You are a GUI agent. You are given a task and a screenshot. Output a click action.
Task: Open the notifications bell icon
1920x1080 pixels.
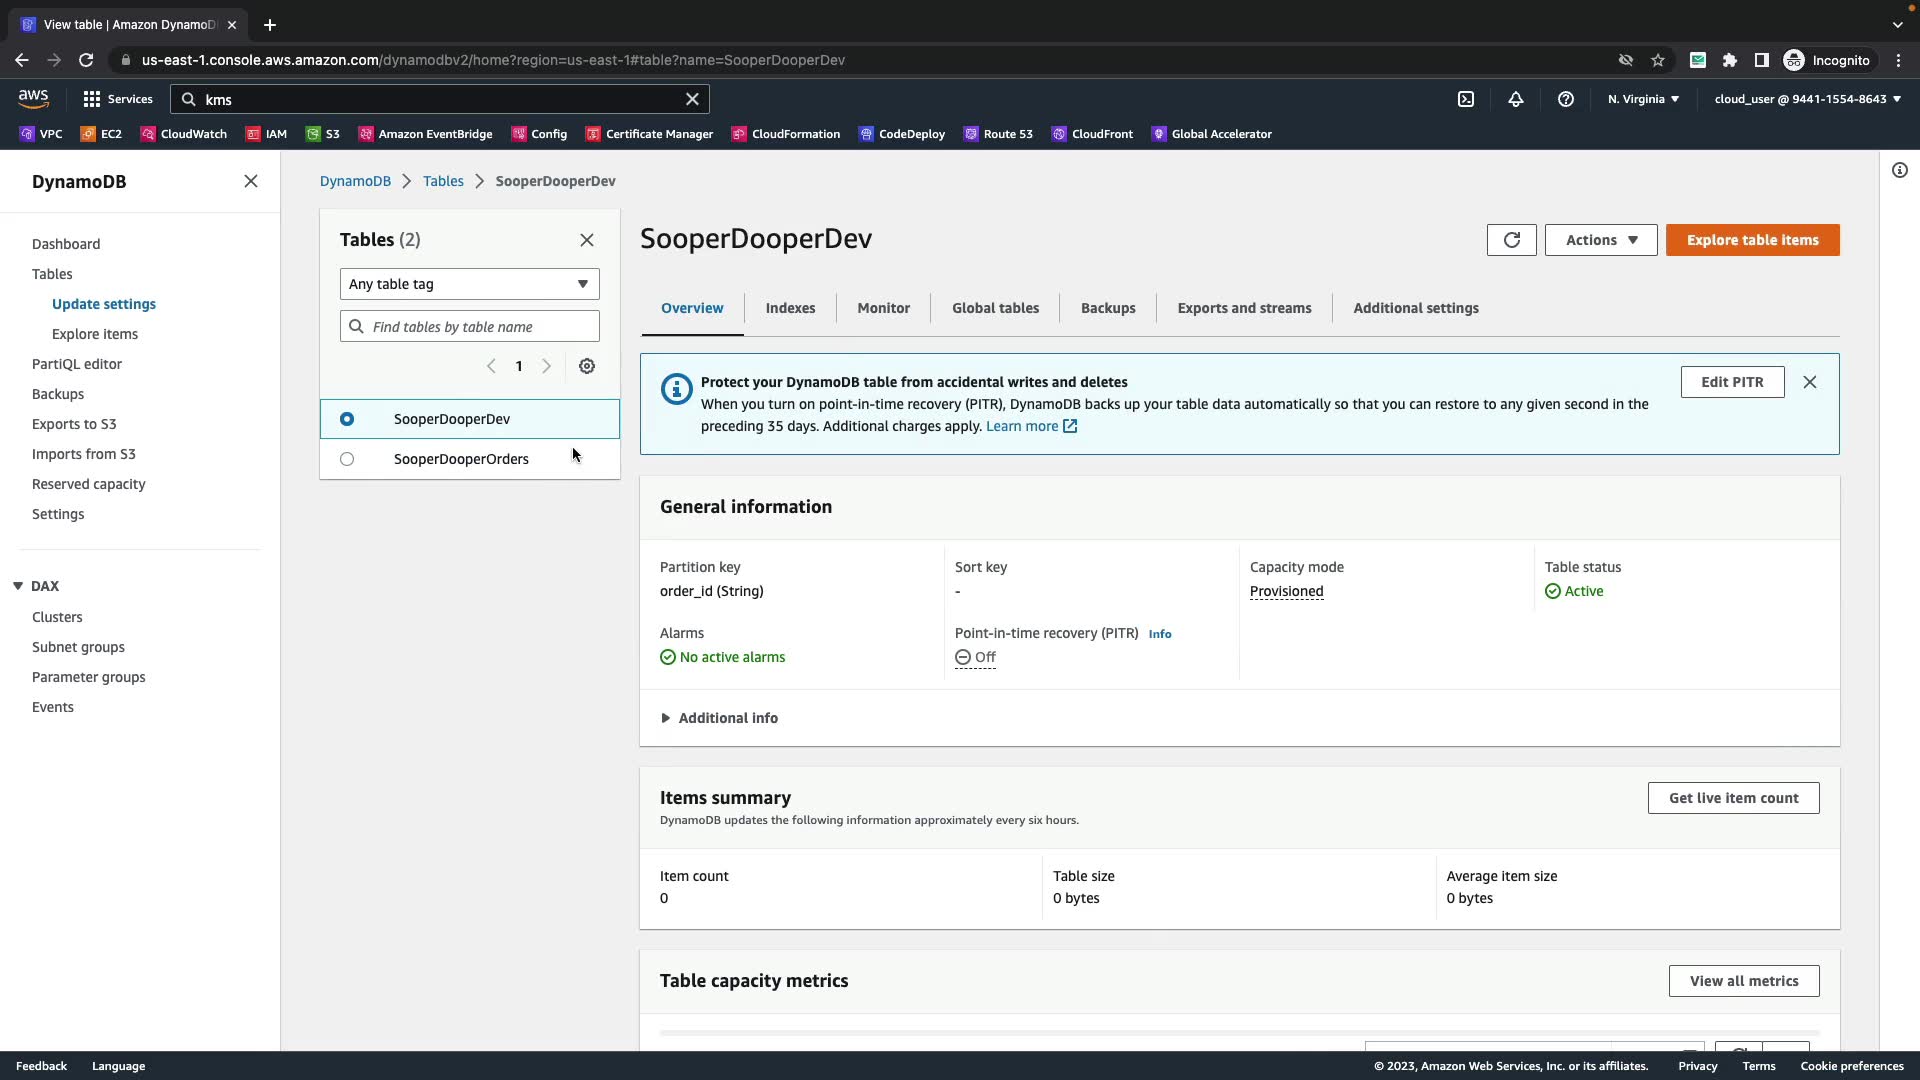1516,99
